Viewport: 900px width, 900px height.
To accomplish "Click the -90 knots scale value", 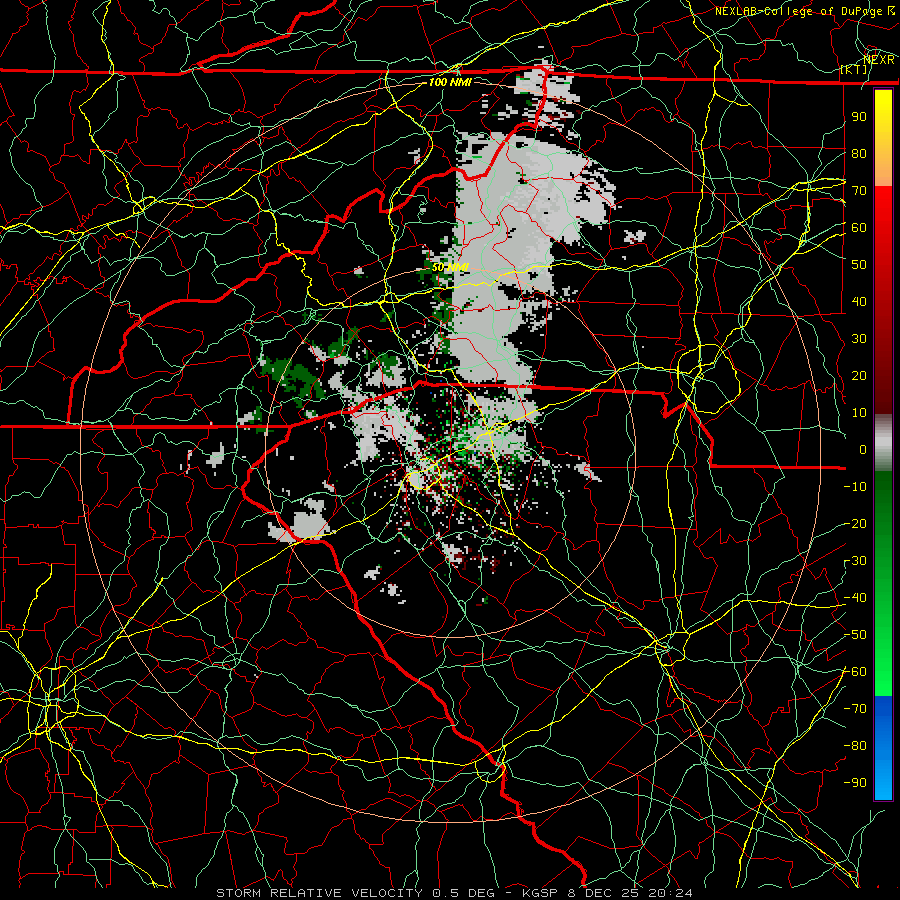I will point(855,783).
